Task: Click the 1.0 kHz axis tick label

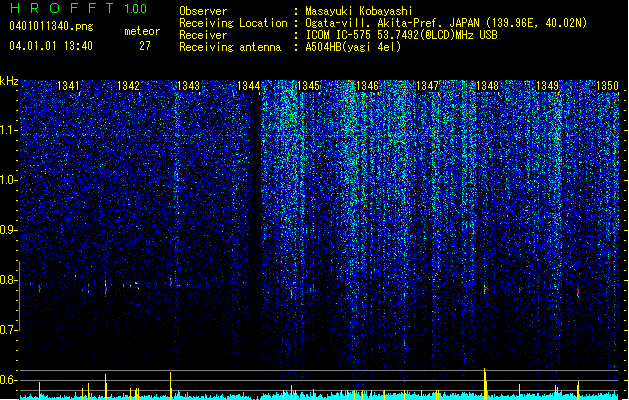Action: 8,180
